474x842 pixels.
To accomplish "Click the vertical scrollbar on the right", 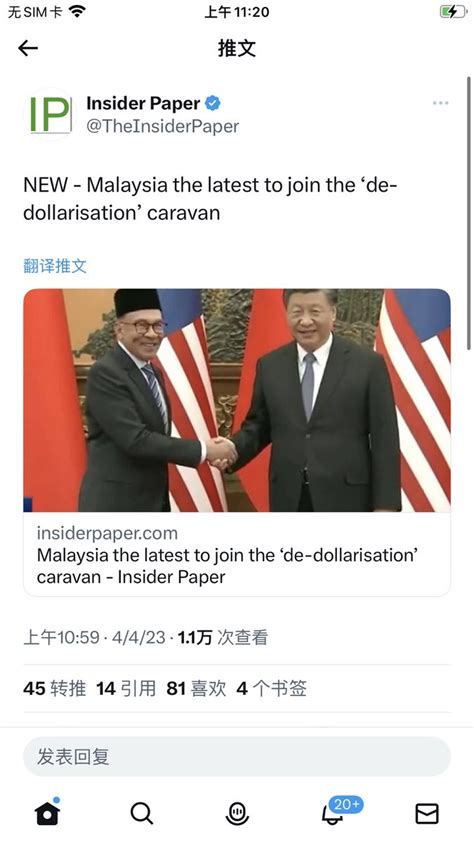I will [x=469, y=214].
